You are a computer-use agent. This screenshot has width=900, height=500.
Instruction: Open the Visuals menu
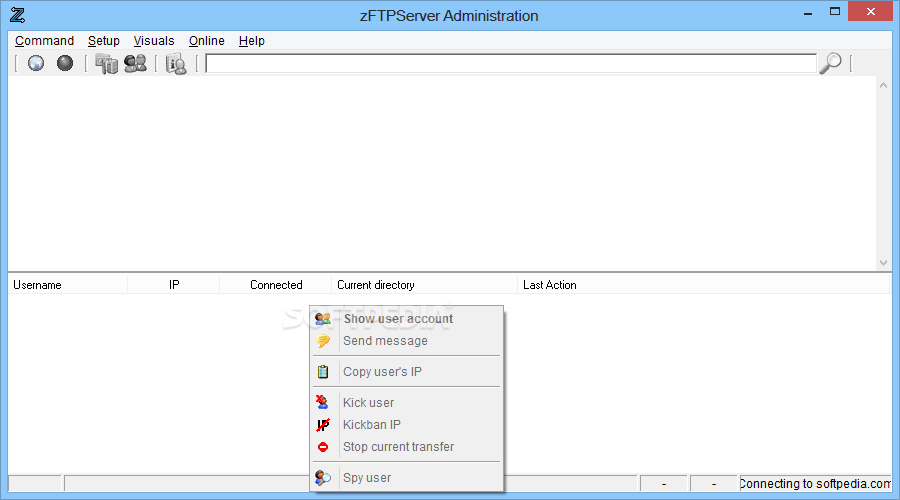pos(154,41)
